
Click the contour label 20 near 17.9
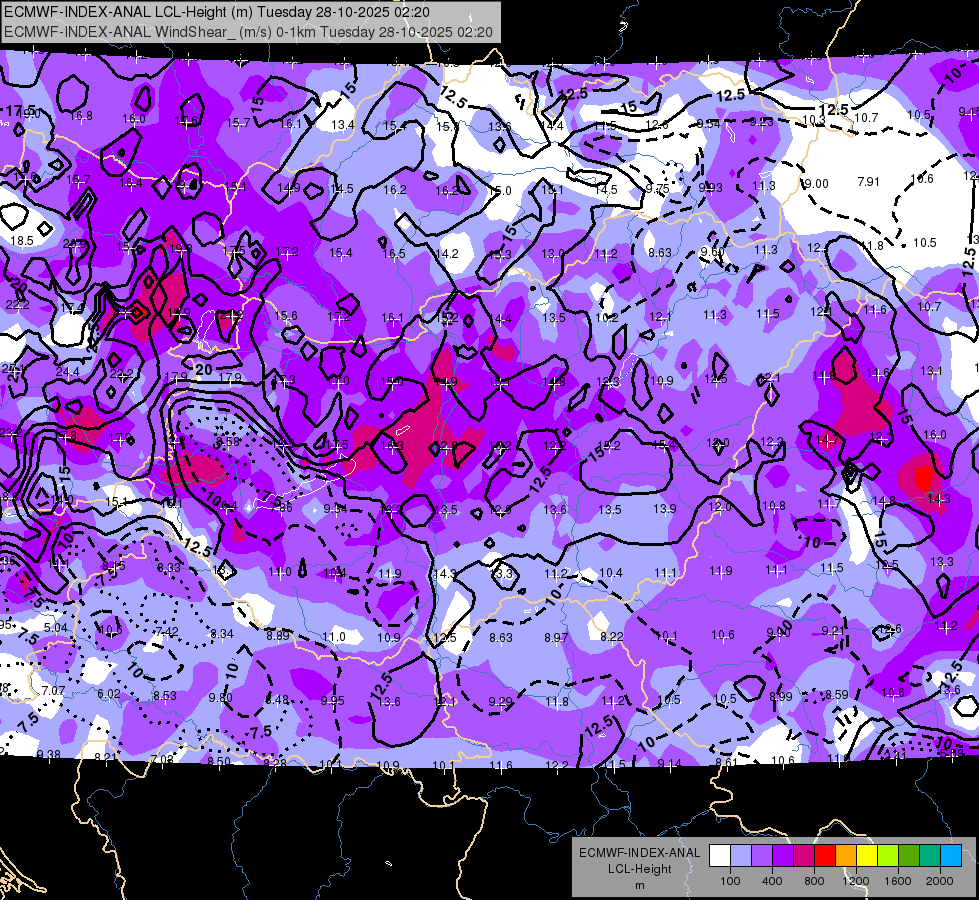[x=204, y=369]
